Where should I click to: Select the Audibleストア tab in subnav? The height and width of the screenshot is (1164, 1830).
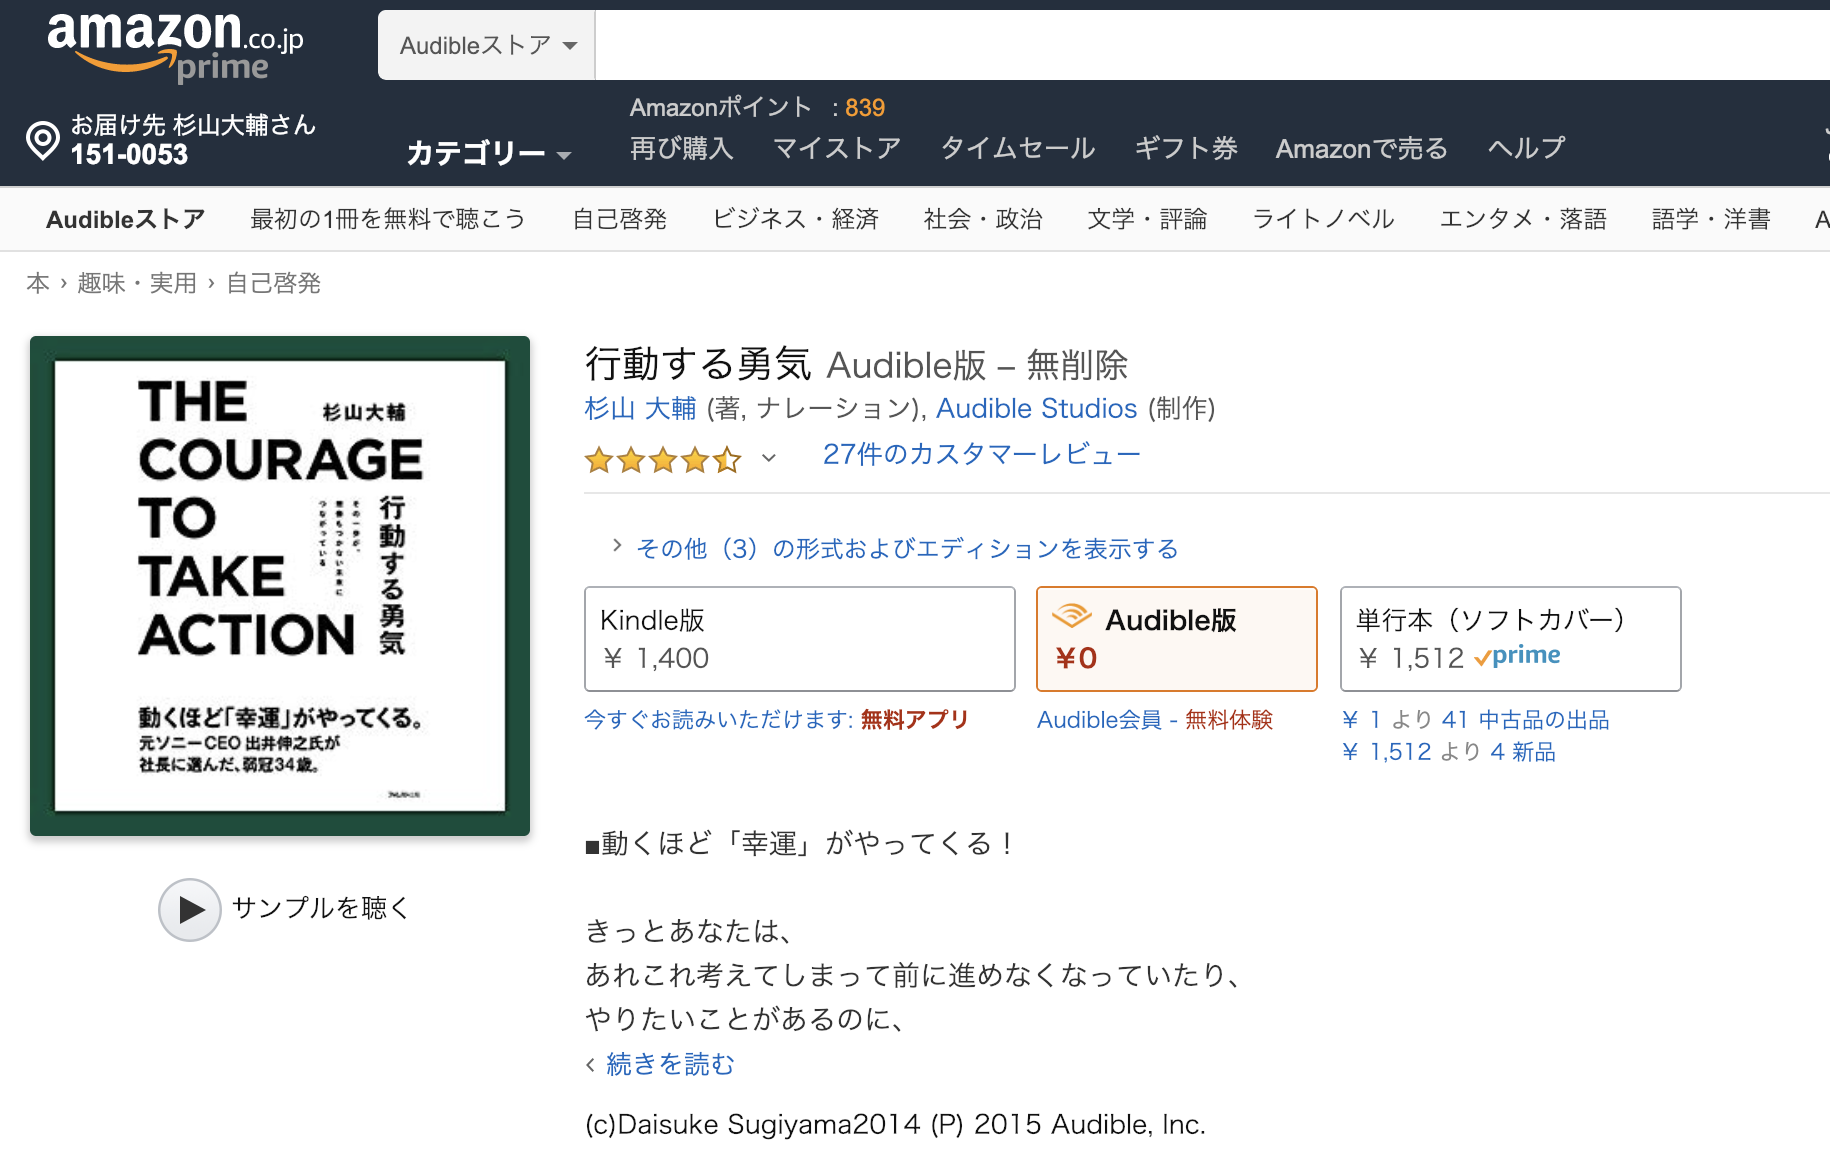(x=126, y=219)
